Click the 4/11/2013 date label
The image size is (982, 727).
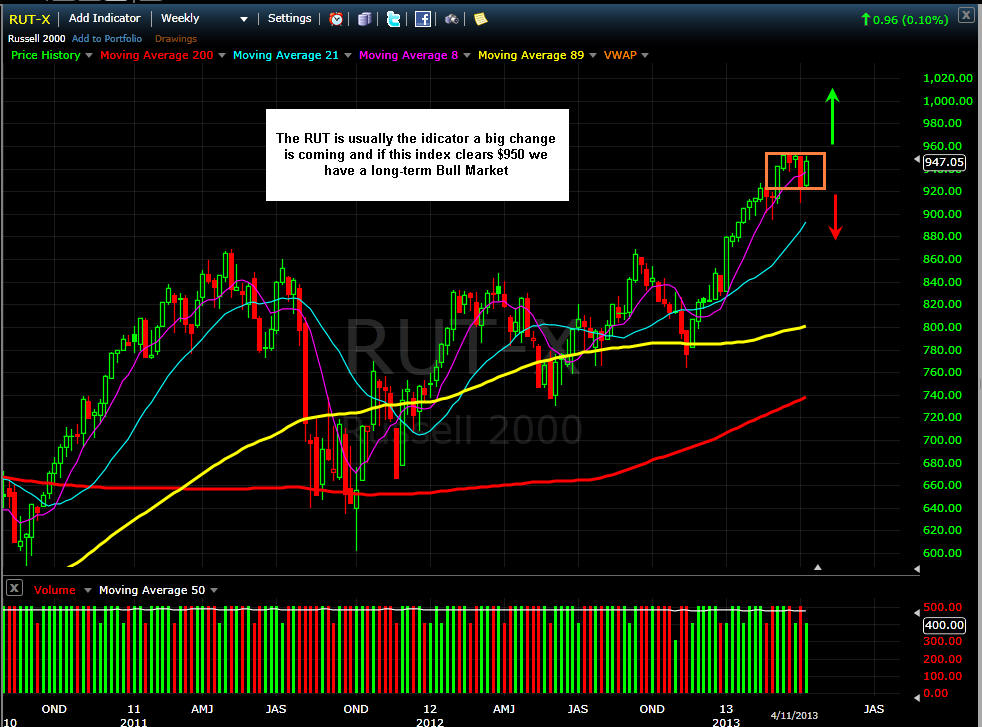794,715
